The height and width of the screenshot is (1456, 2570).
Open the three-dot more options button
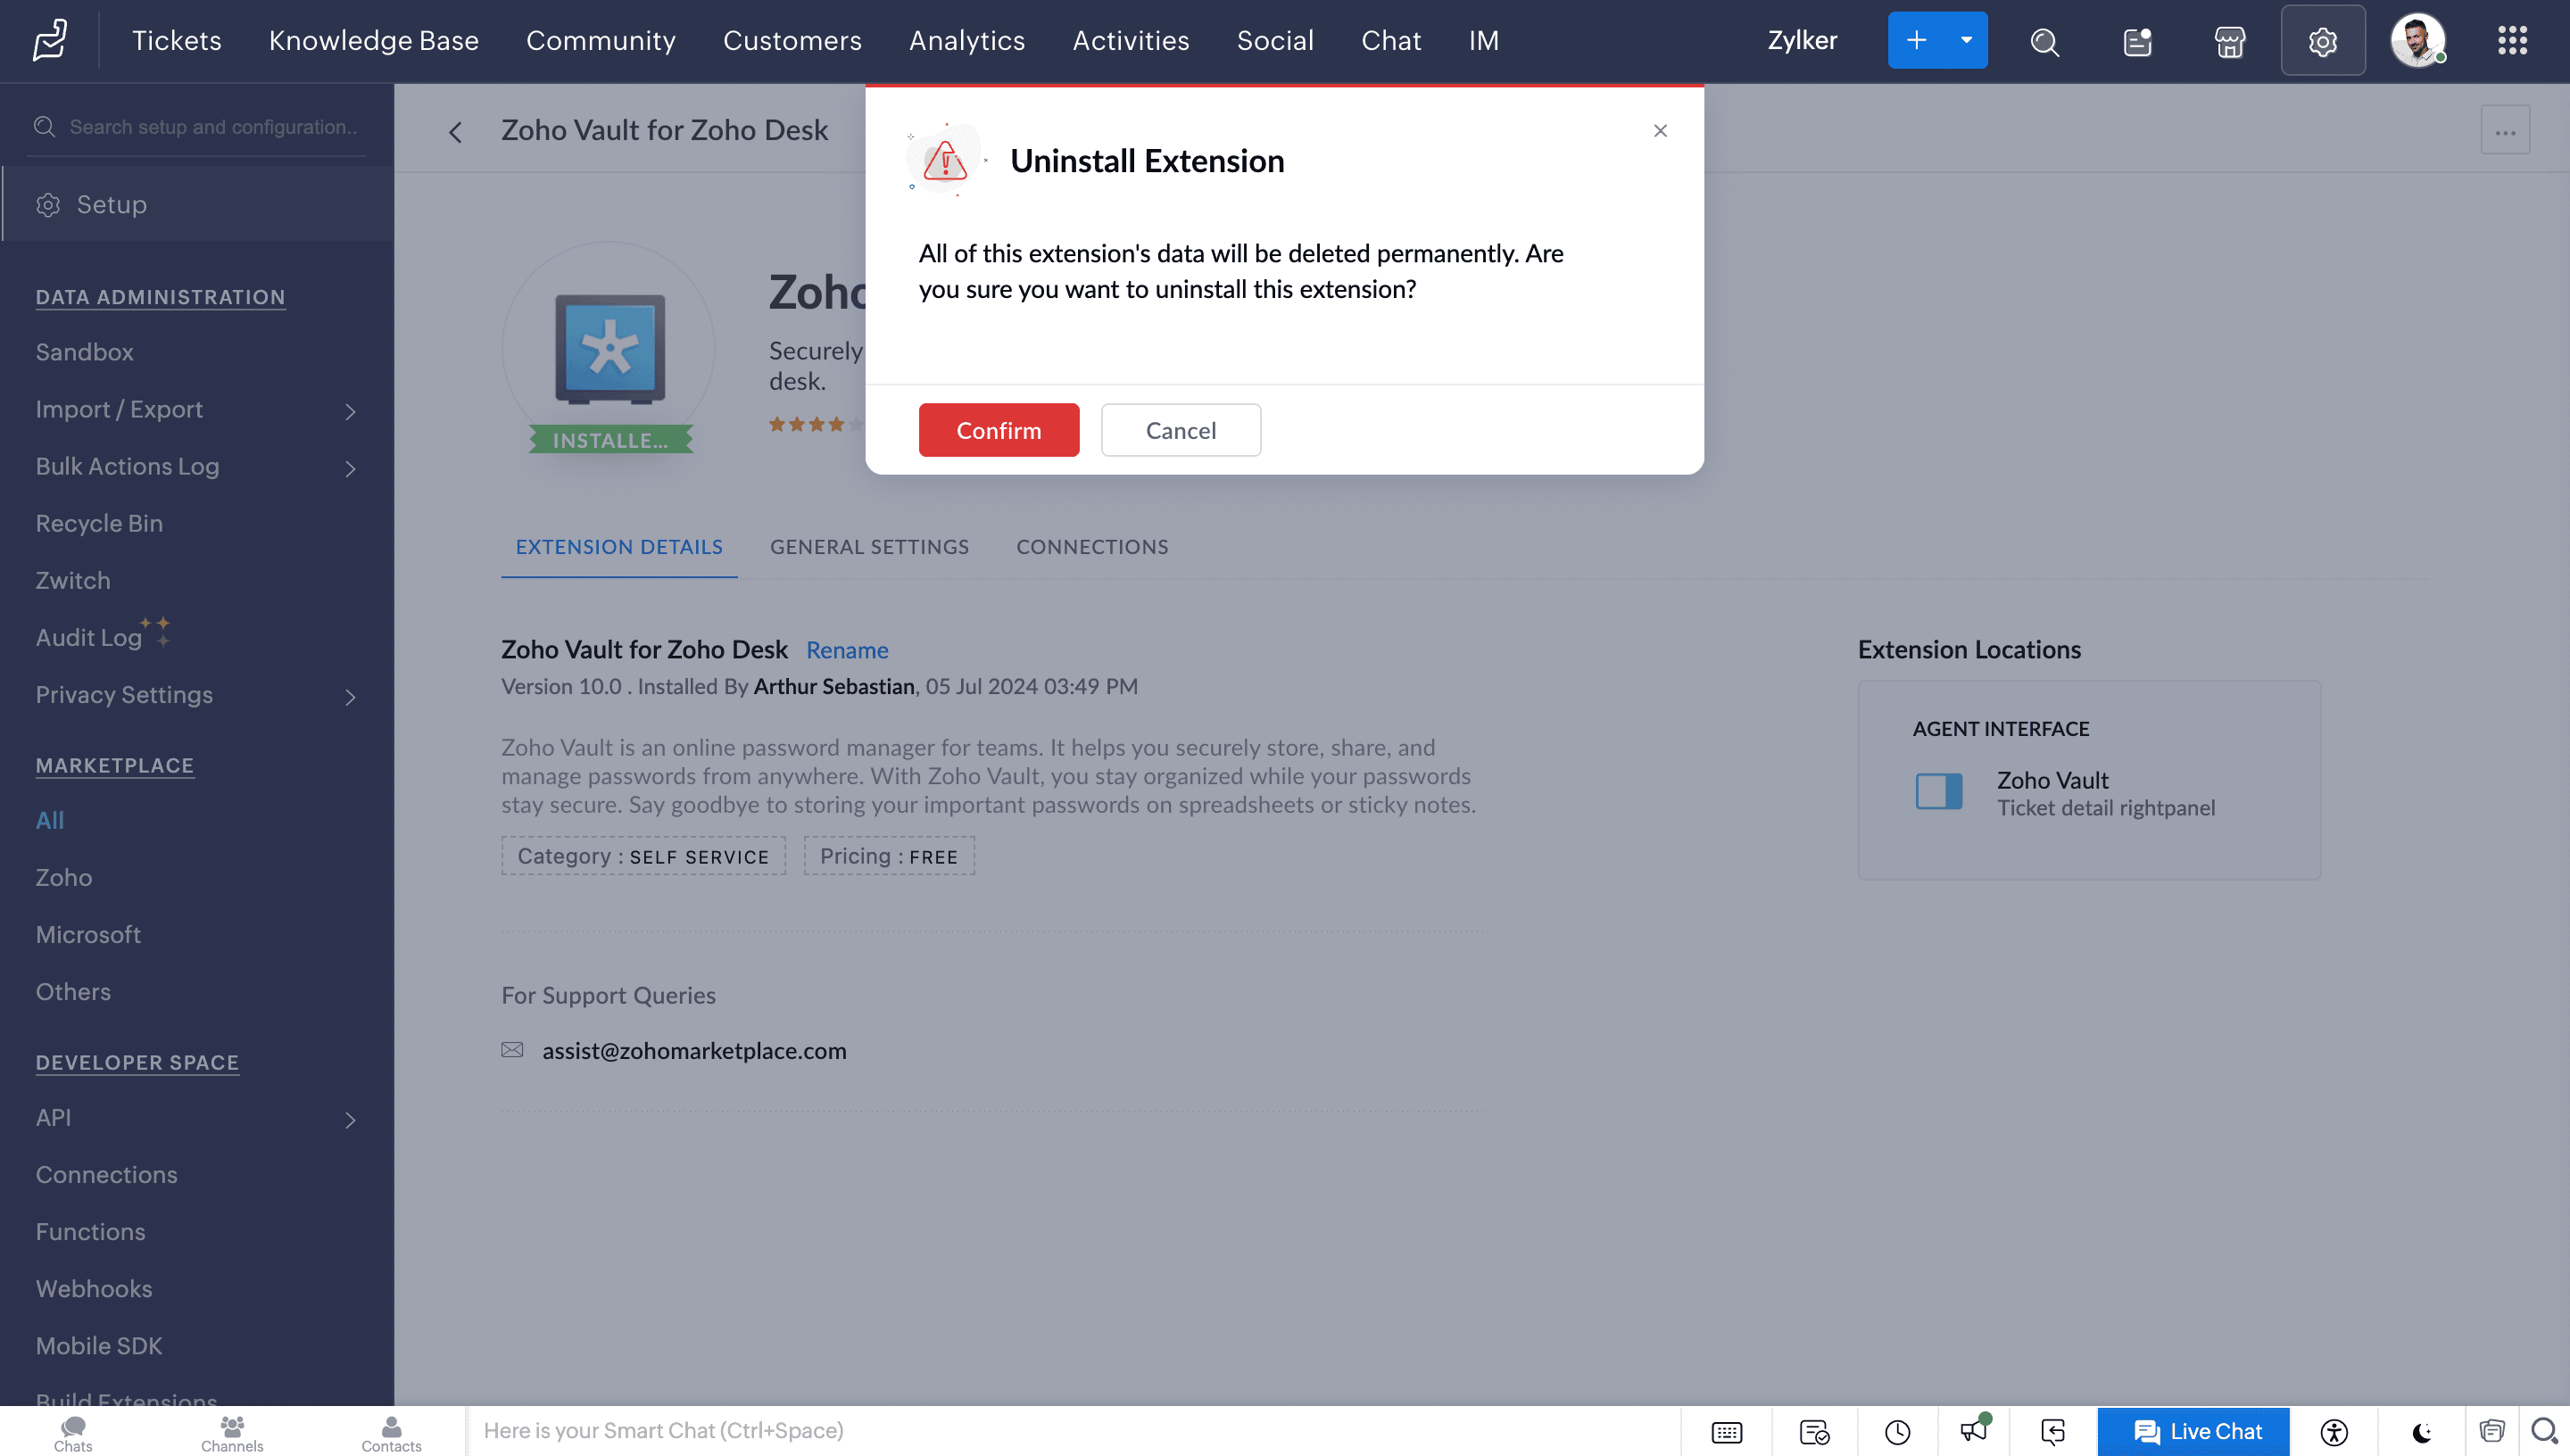(x=2504, y=131)
